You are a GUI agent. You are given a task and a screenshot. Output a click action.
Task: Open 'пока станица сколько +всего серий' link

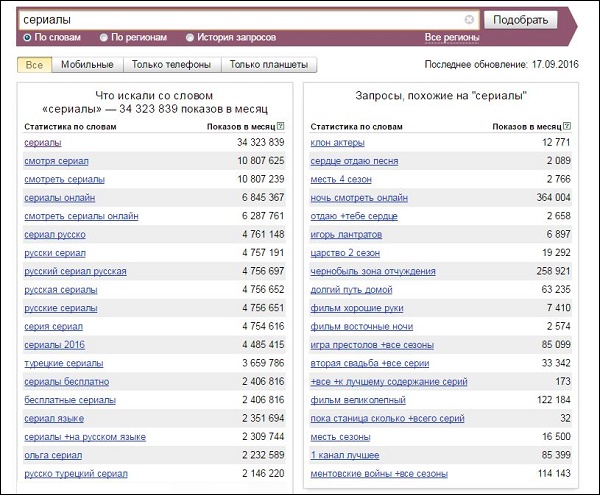pos(387,418)
